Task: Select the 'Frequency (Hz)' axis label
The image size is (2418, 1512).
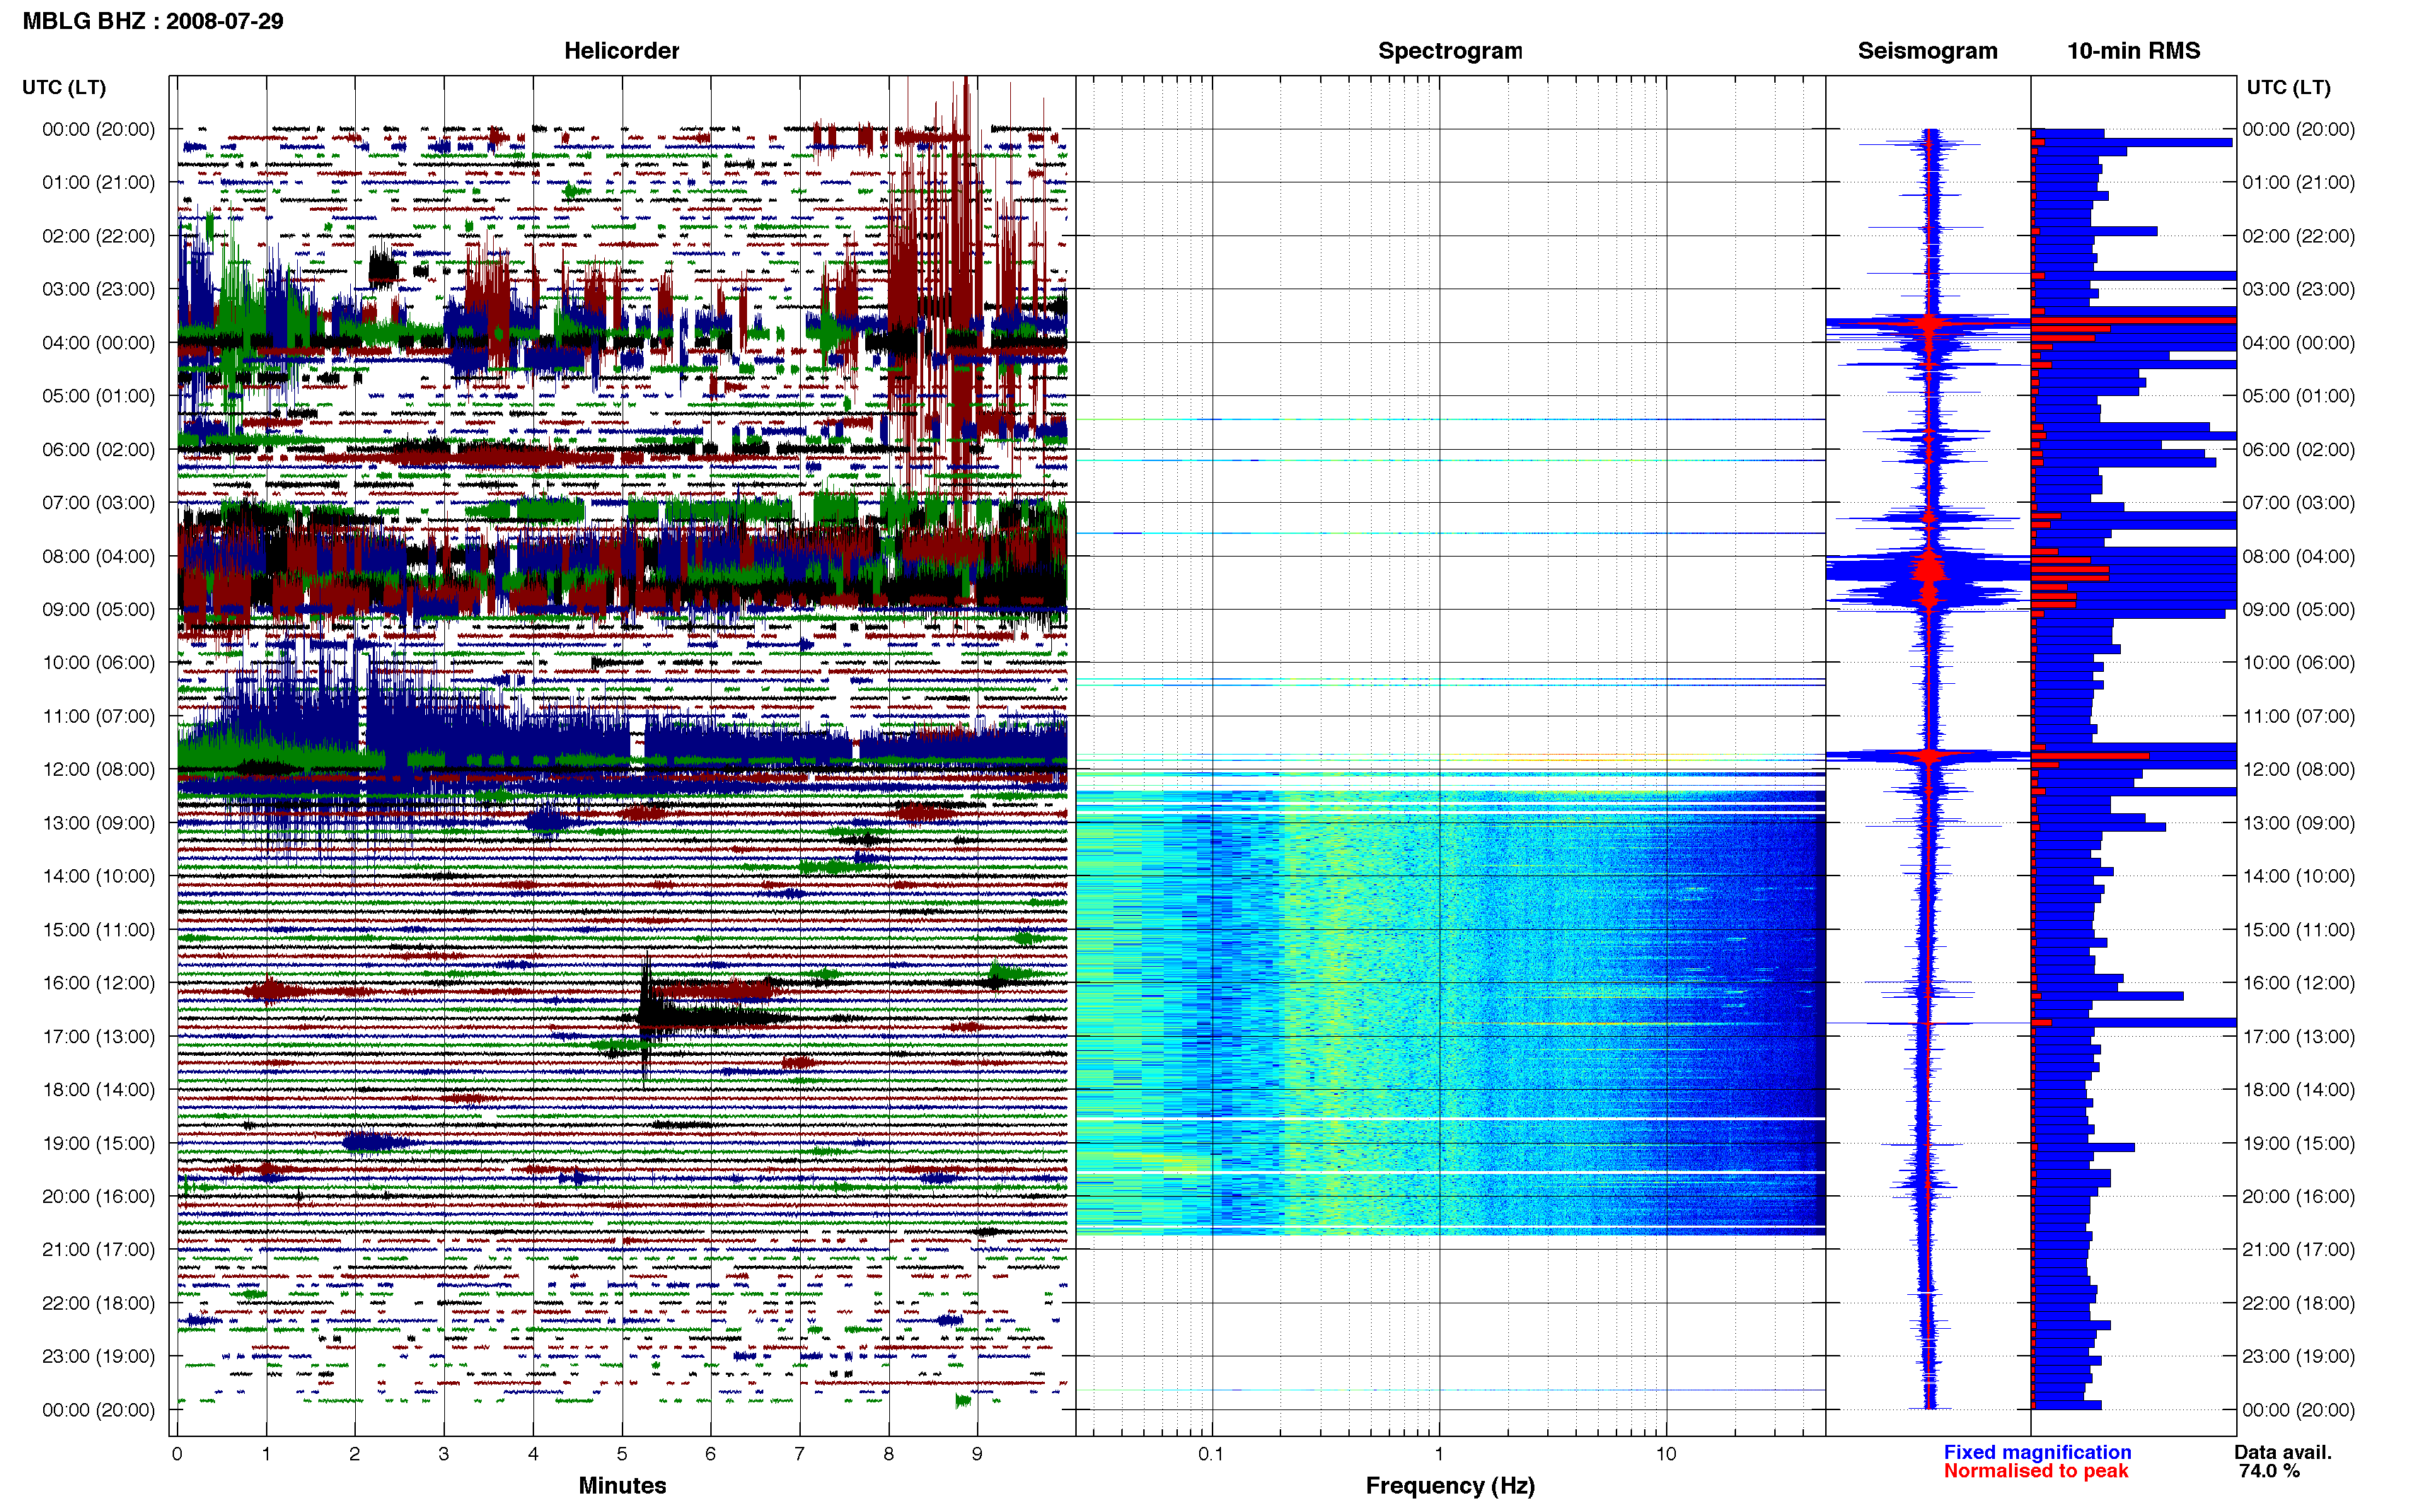Action: click(x=1450, y=1486)
